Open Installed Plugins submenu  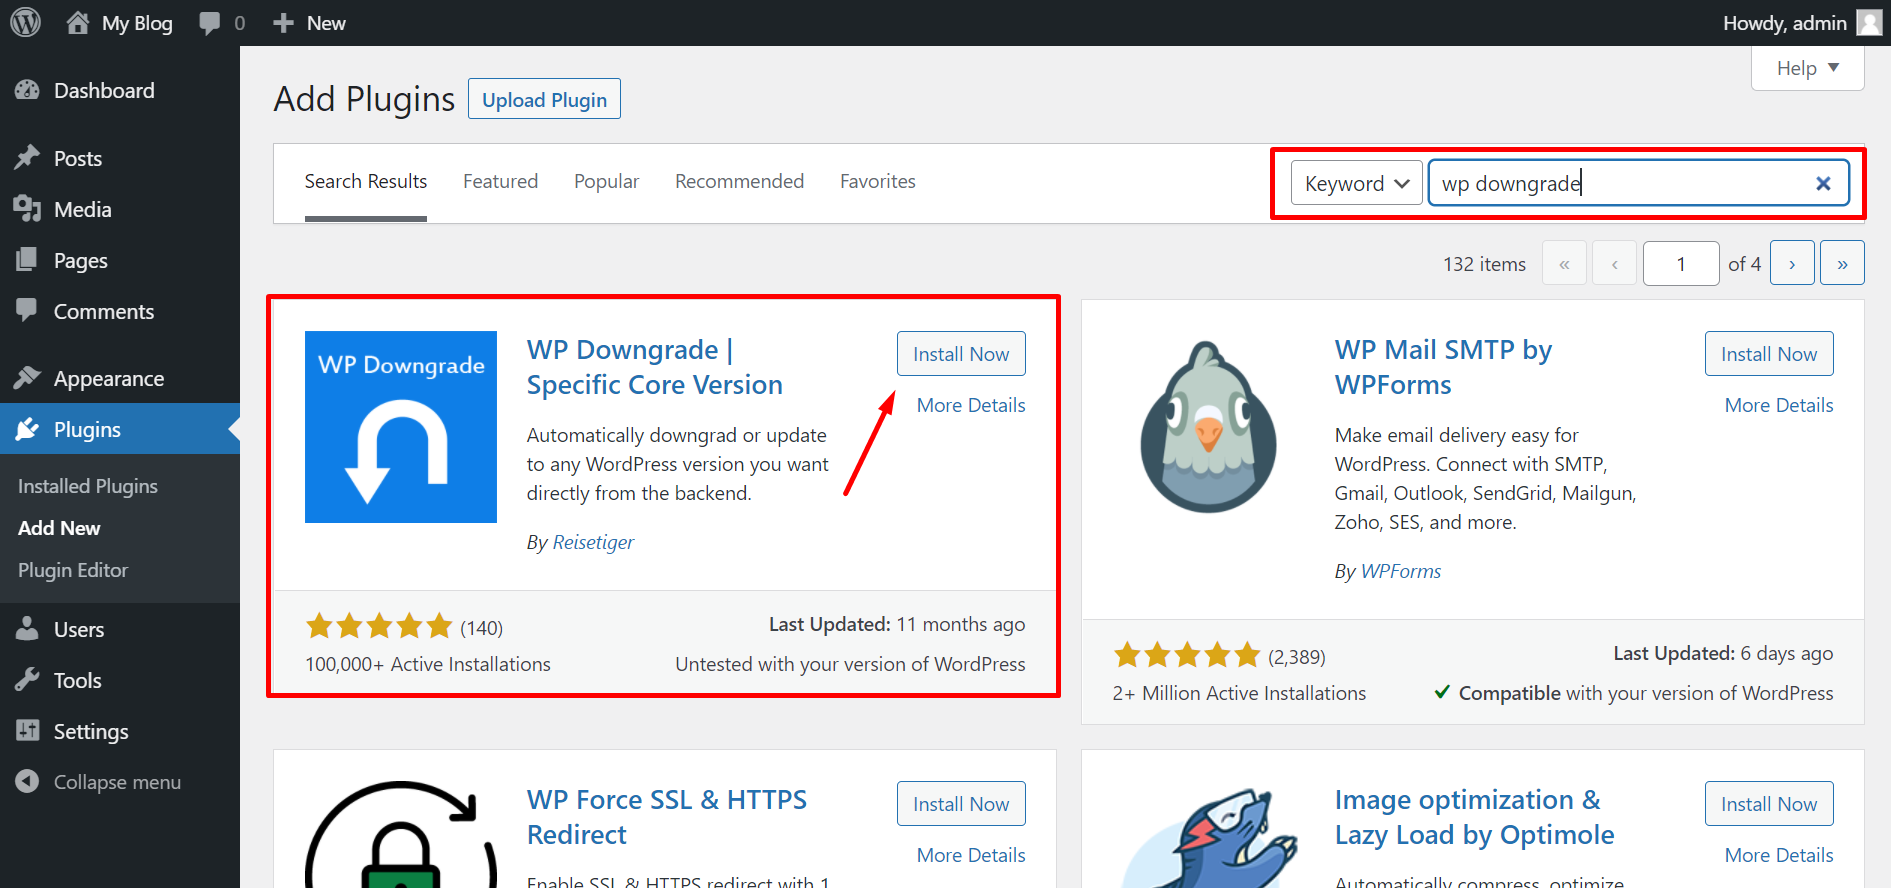pyautogui.click(x=88, y=486)
